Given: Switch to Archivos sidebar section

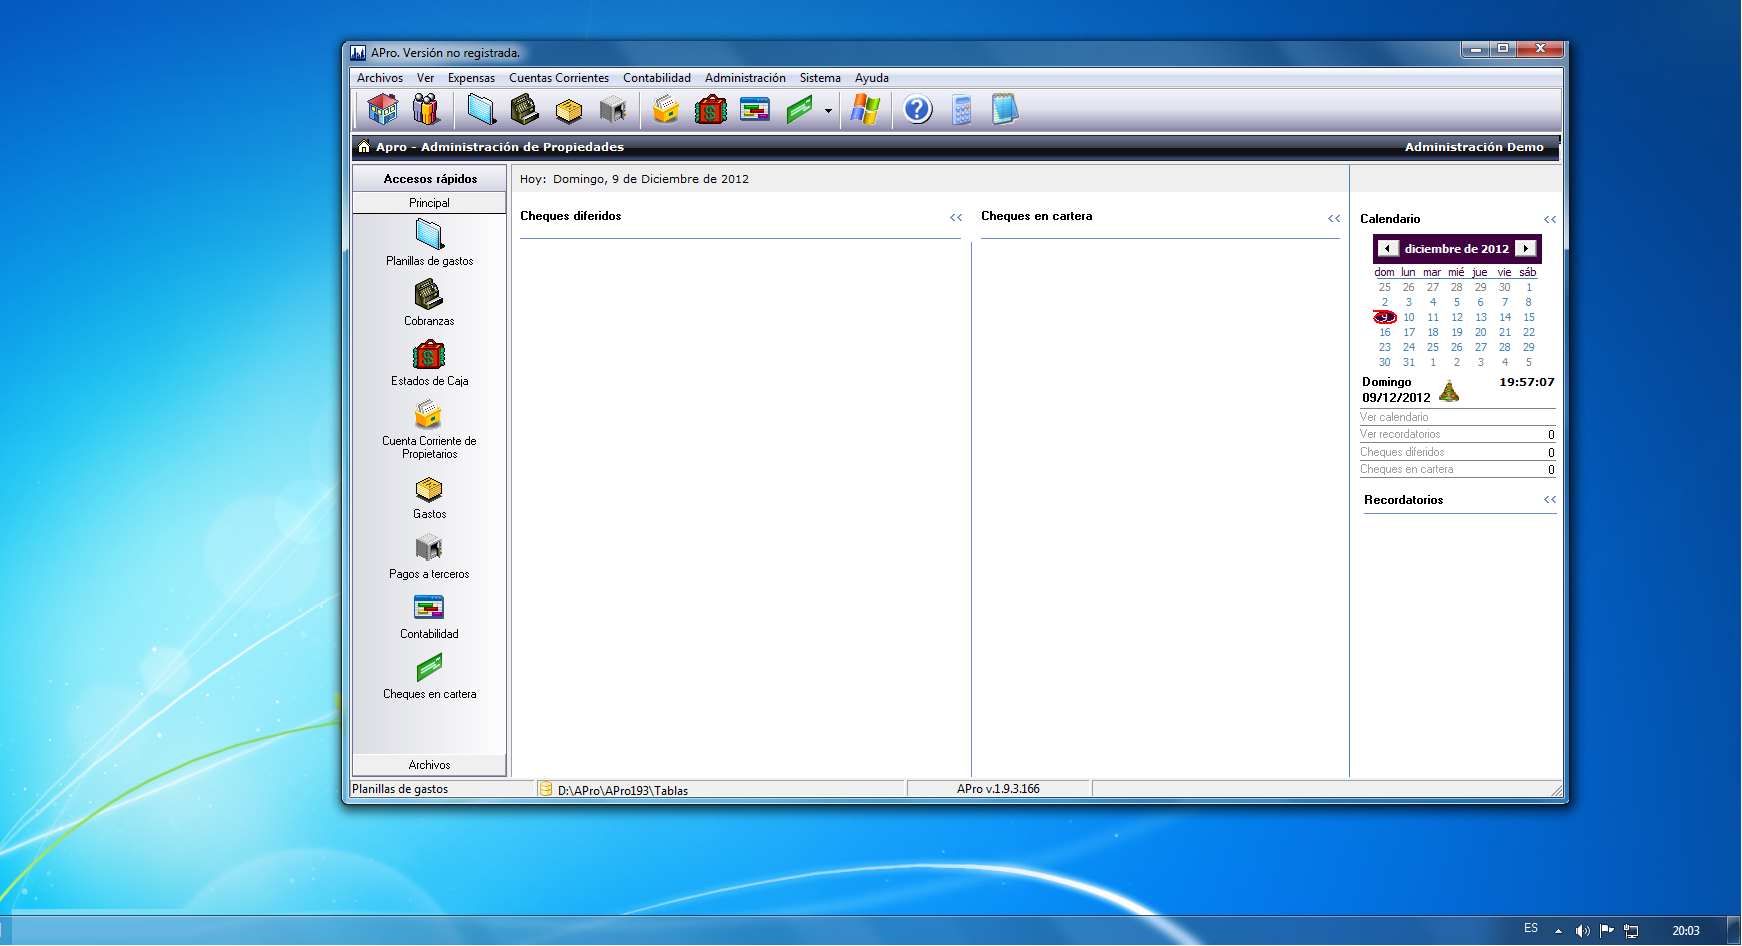Looking at the screenshot, I should 429,765.
